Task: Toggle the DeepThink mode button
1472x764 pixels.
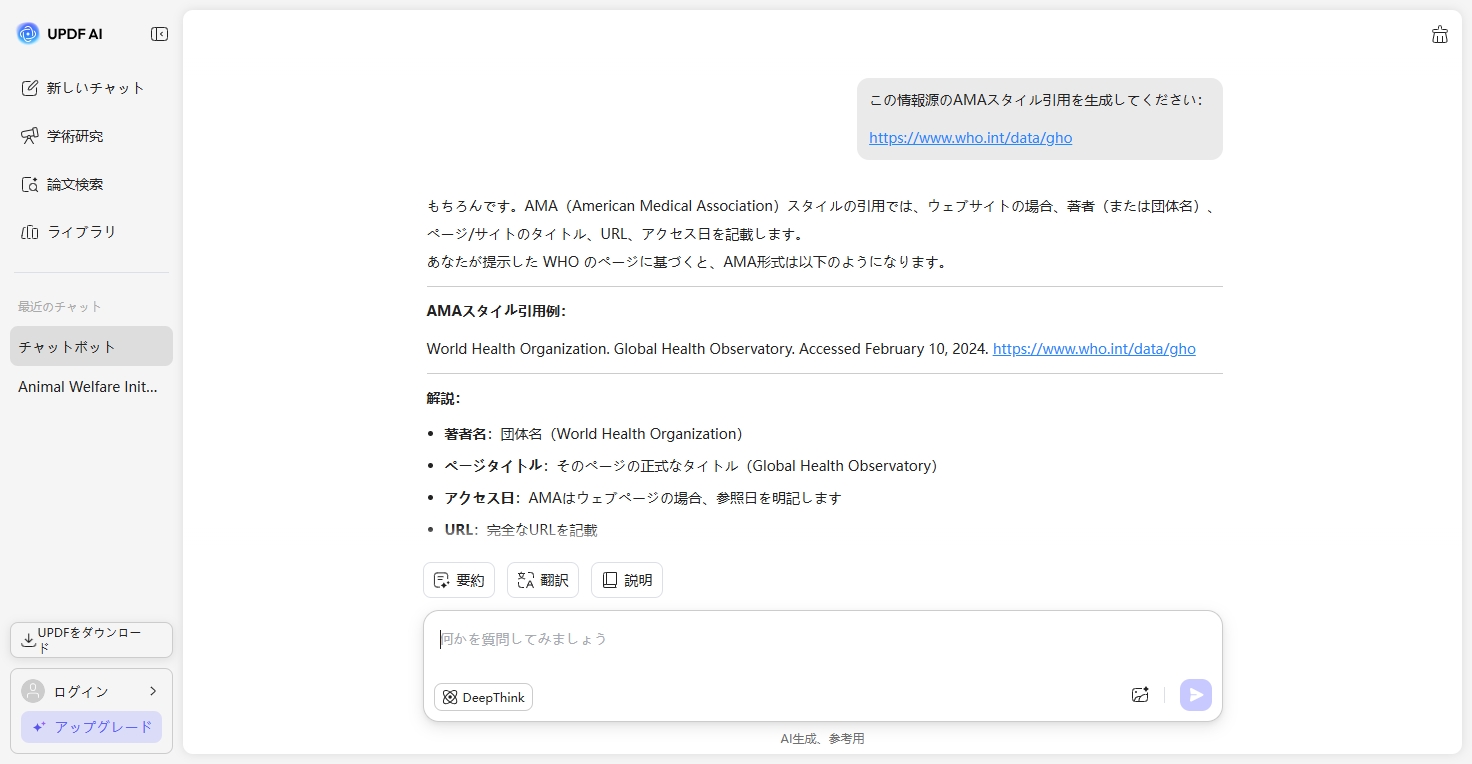Action: tap(484, 697)
